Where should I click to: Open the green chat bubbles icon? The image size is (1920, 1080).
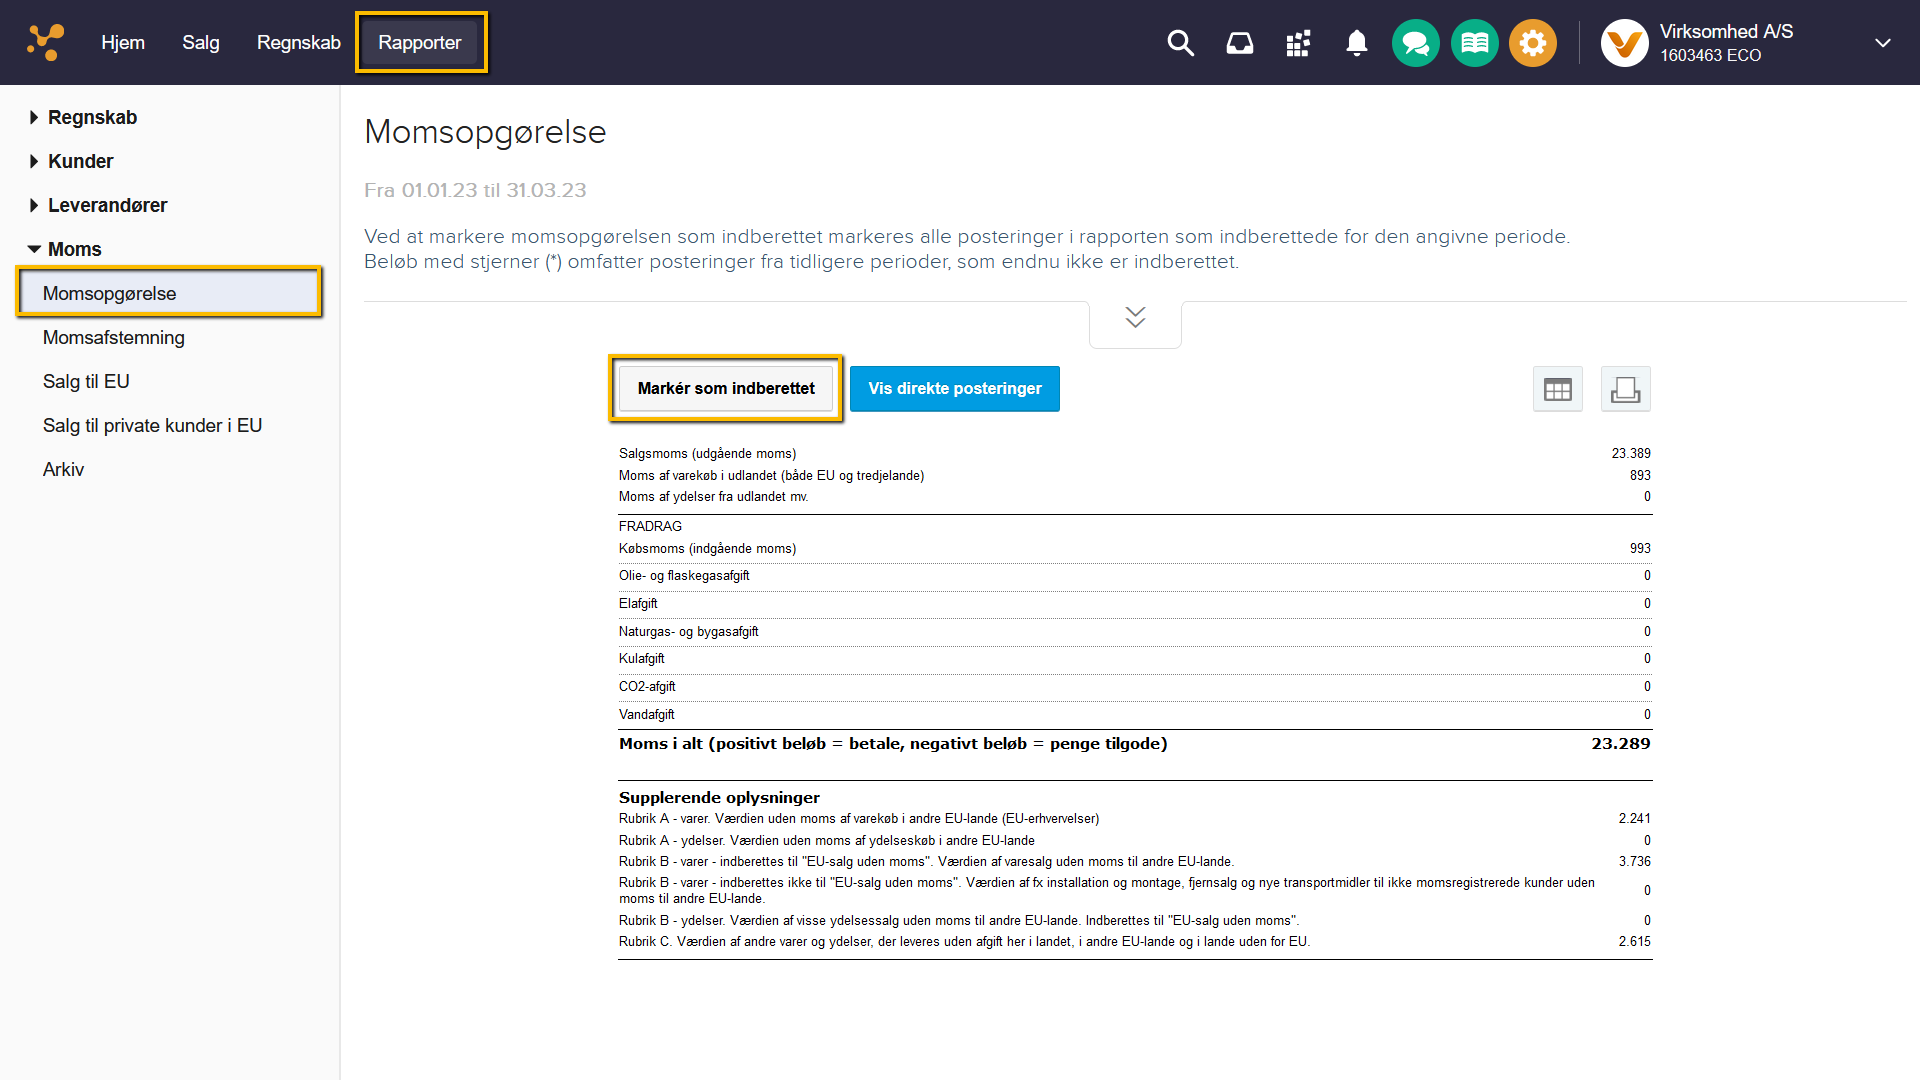(x=1415, y=43)
